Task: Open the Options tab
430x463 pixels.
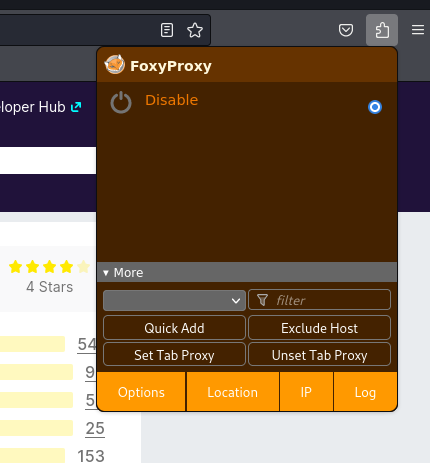Action: (141, 392)
